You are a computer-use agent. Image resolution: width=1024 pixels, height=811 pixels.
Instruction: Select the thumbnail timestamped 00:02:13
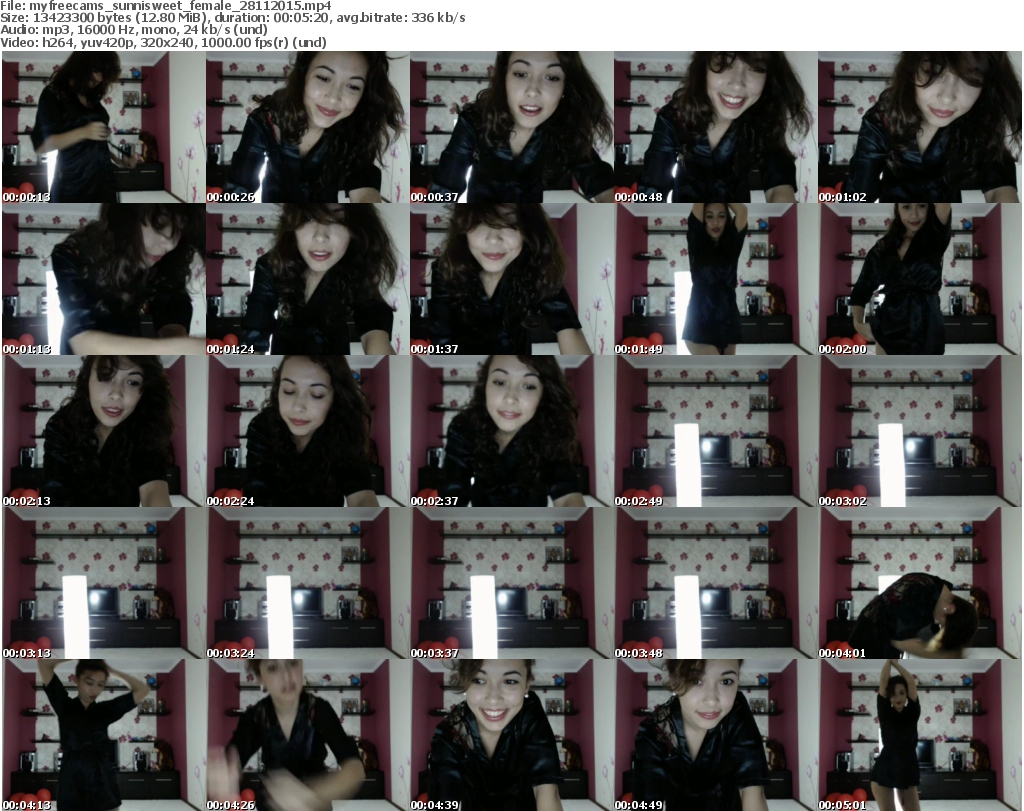click(x=104, y=431)
